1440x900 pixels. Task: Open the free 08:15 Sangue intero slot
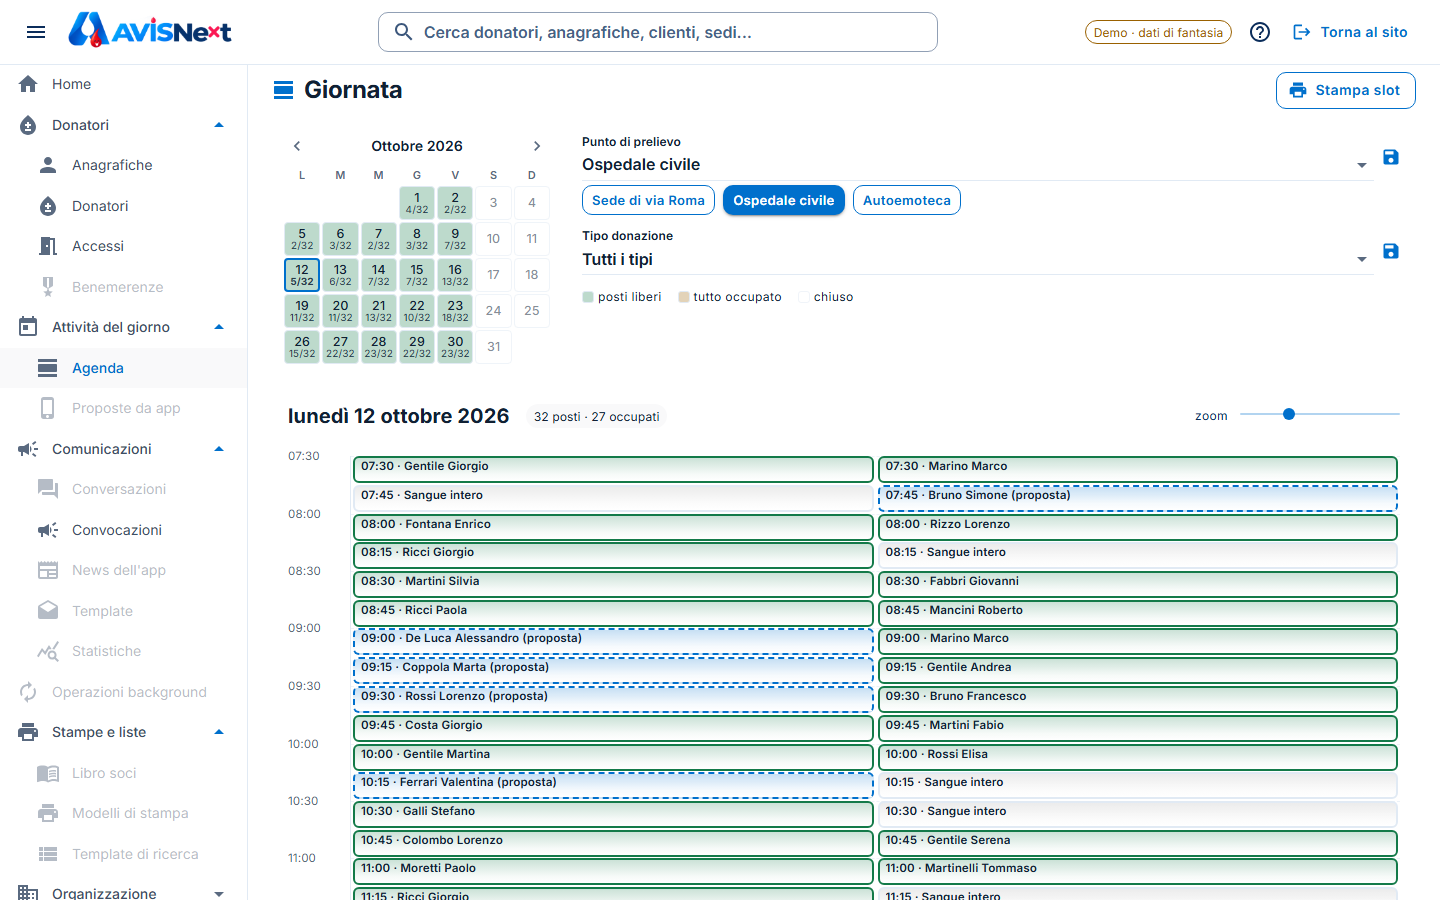click(x=1137, y=555)
